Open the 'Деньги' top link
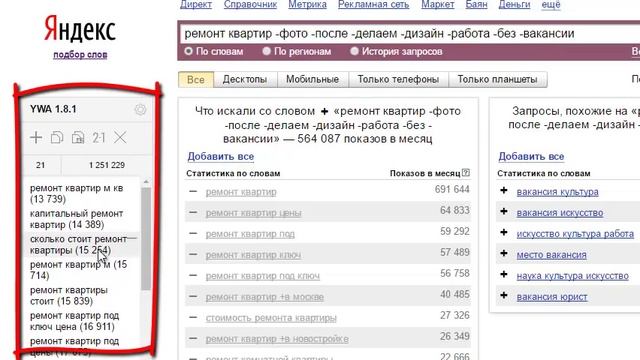Image resolution: width=640 pixels, height=360 pixels. coord(514,4)
